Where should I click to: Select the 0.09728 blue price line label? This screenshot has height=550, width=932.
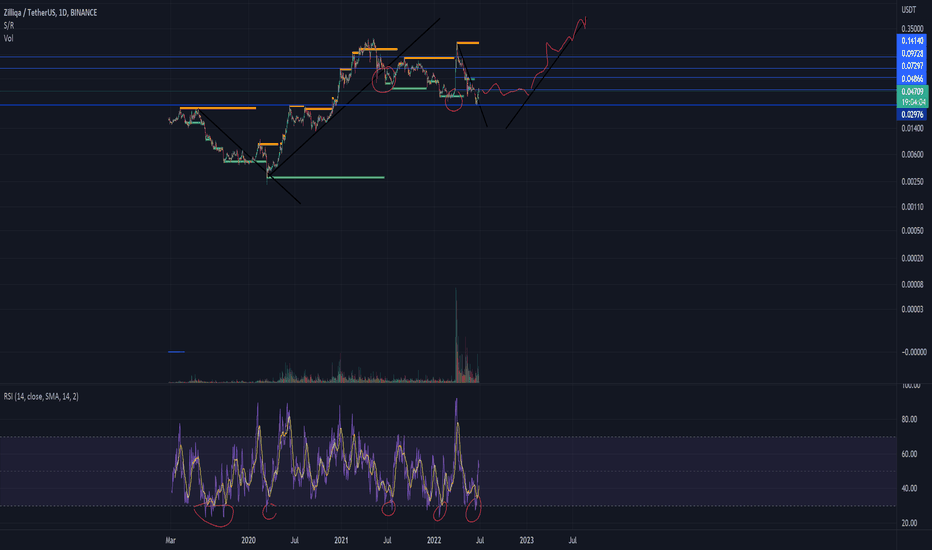click(912, 54)
